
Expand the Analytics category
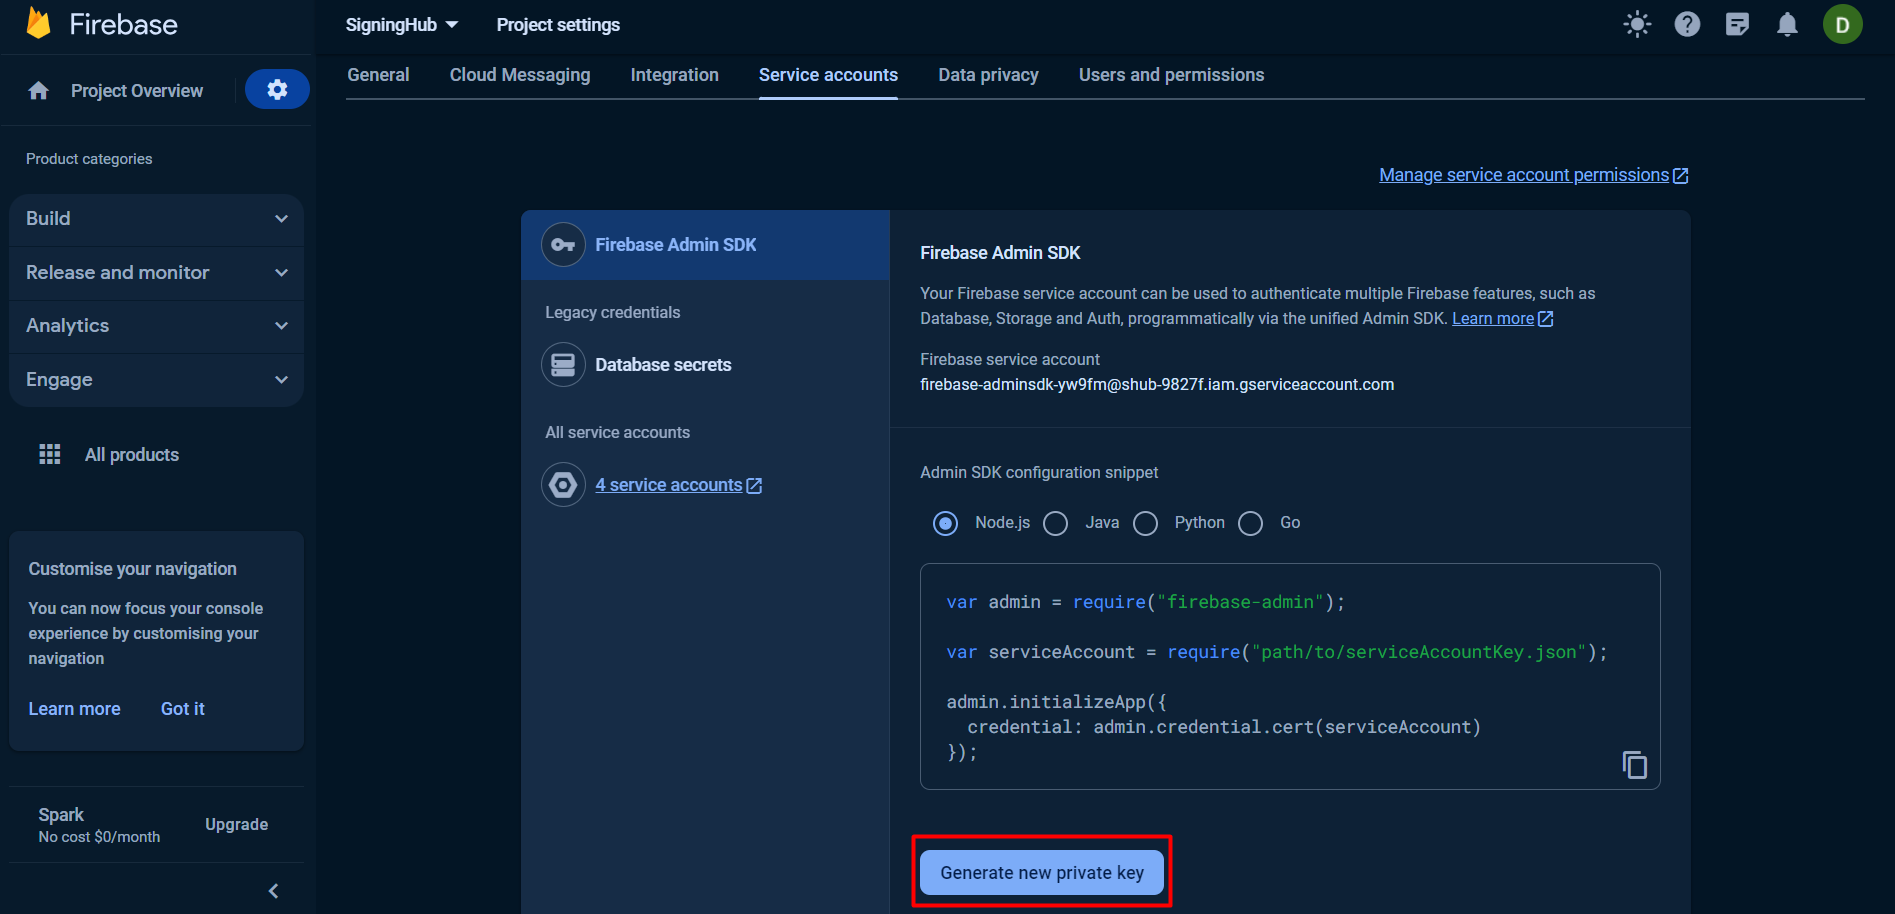point(156,325)
